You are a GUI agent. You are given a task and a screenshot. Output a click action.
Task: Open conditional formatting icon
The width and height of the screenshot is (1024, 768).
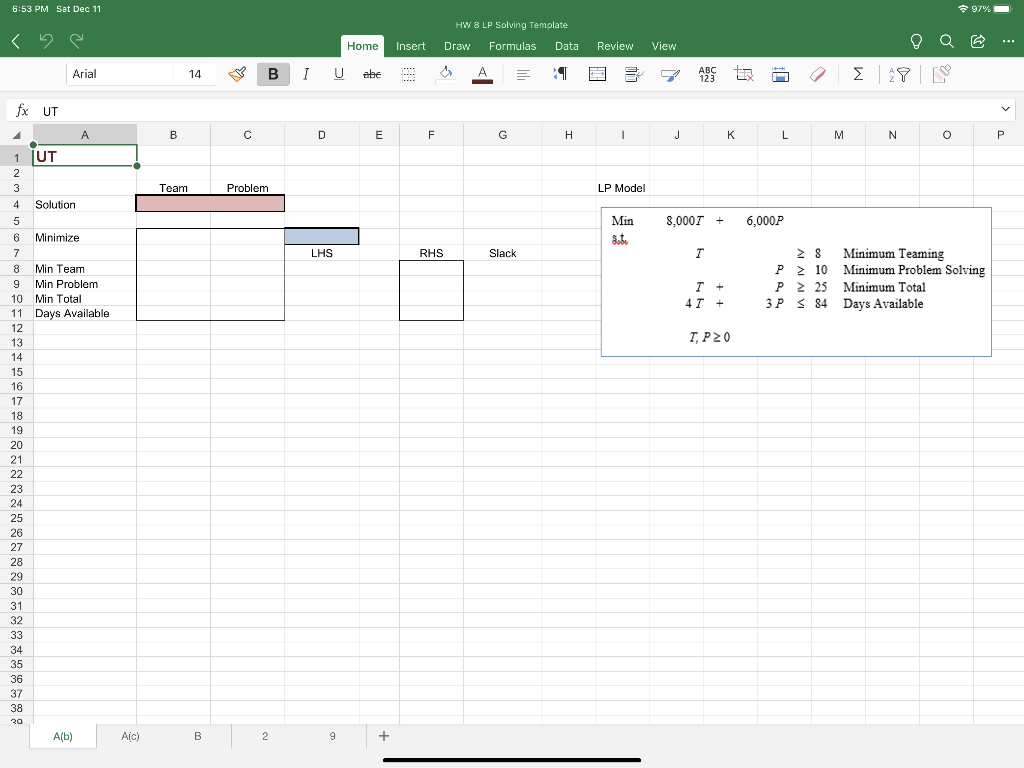(x=633, y=74)
